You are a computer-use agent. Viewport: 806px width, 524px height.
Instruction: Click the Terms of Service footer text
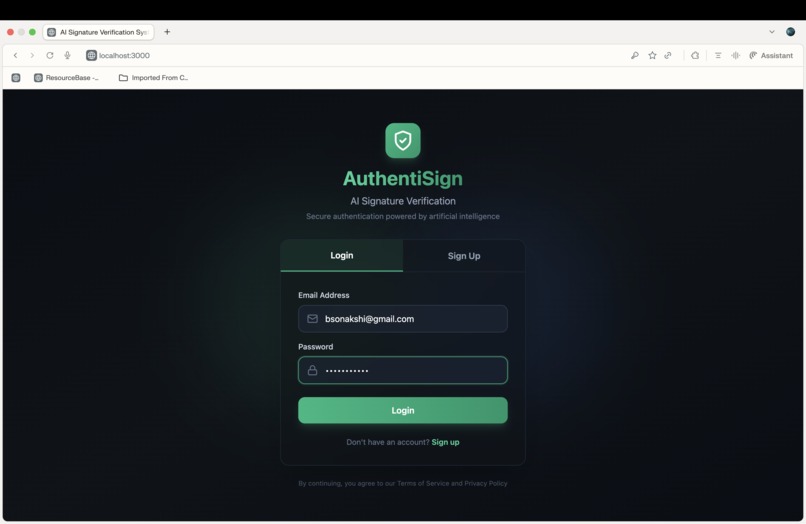423,483
